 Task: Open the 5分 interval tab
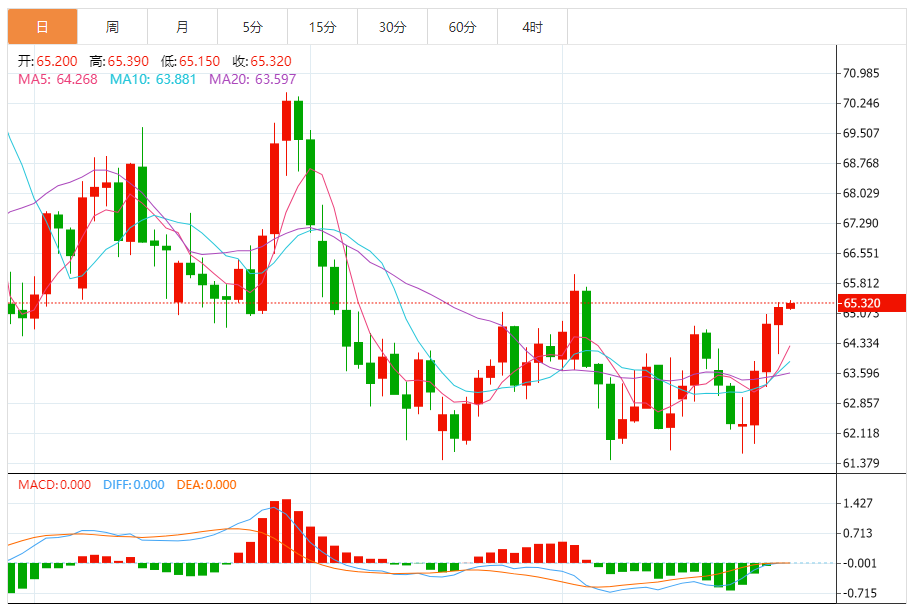pos(252,27)
